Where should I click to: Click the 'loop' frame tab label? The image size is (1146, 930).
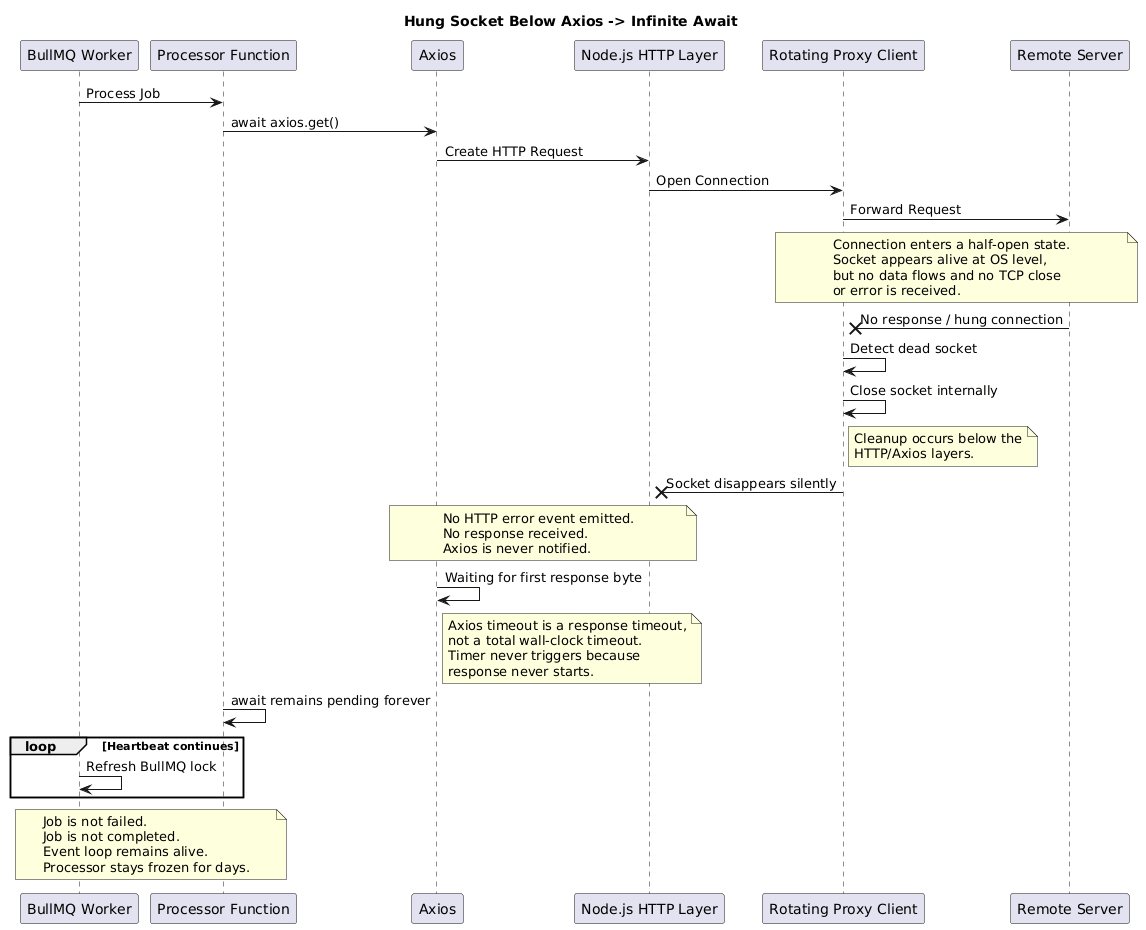point(41,746)
